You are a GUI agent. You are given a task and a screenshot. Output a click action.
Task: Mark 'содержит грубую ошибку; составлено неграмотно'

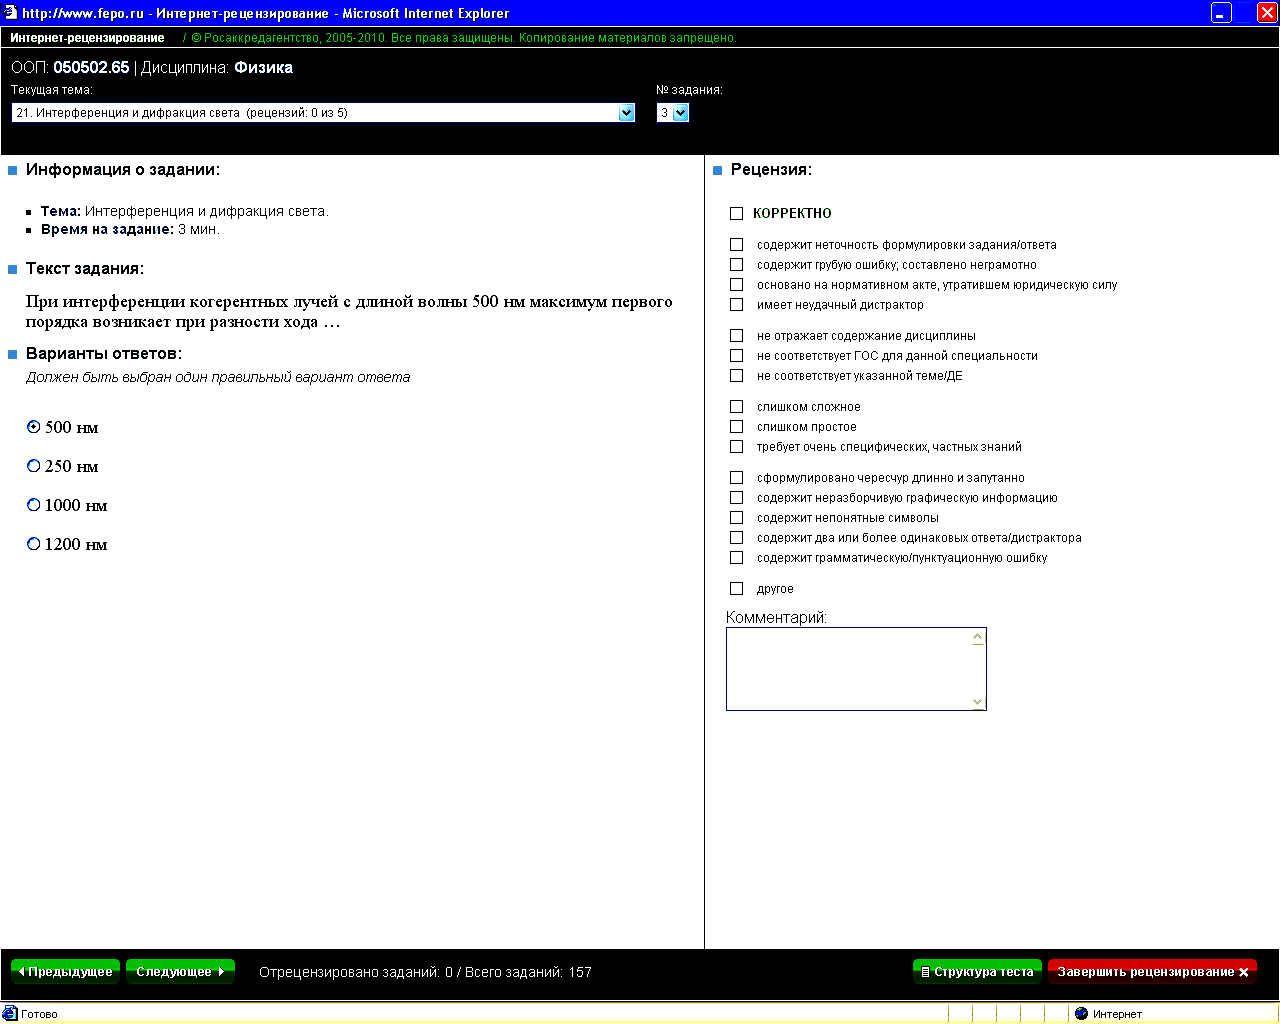(737, 264)
